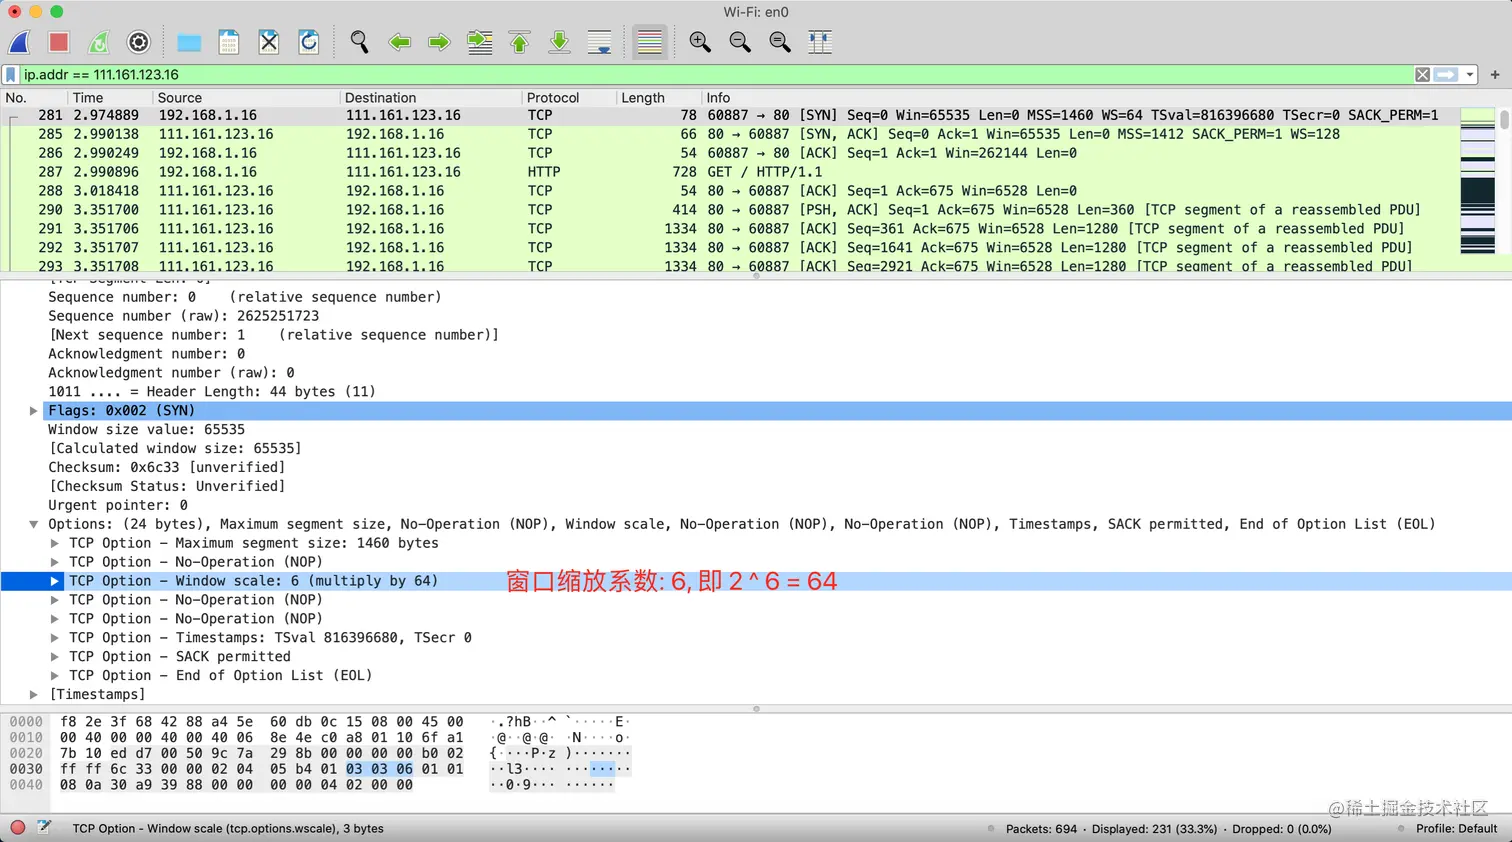1512x842 pixels.
Task: Clear the display filter
Action: pyautogui.click(x=1422, y=75)
